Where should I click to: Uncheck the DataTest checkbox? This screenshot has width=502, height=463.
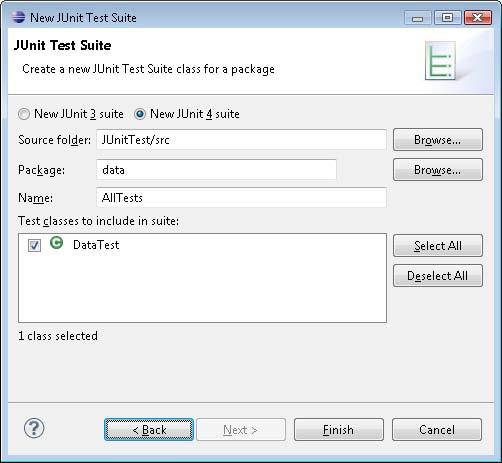35,246
